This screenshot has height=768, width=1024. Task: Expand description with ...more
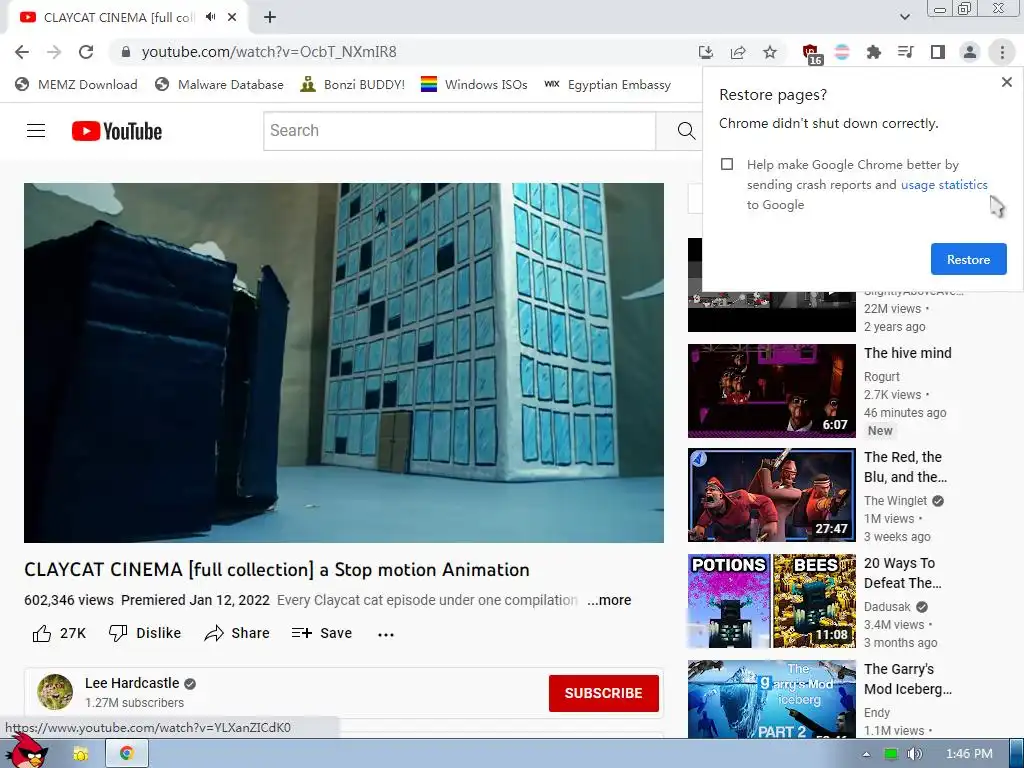click(609, 600)
